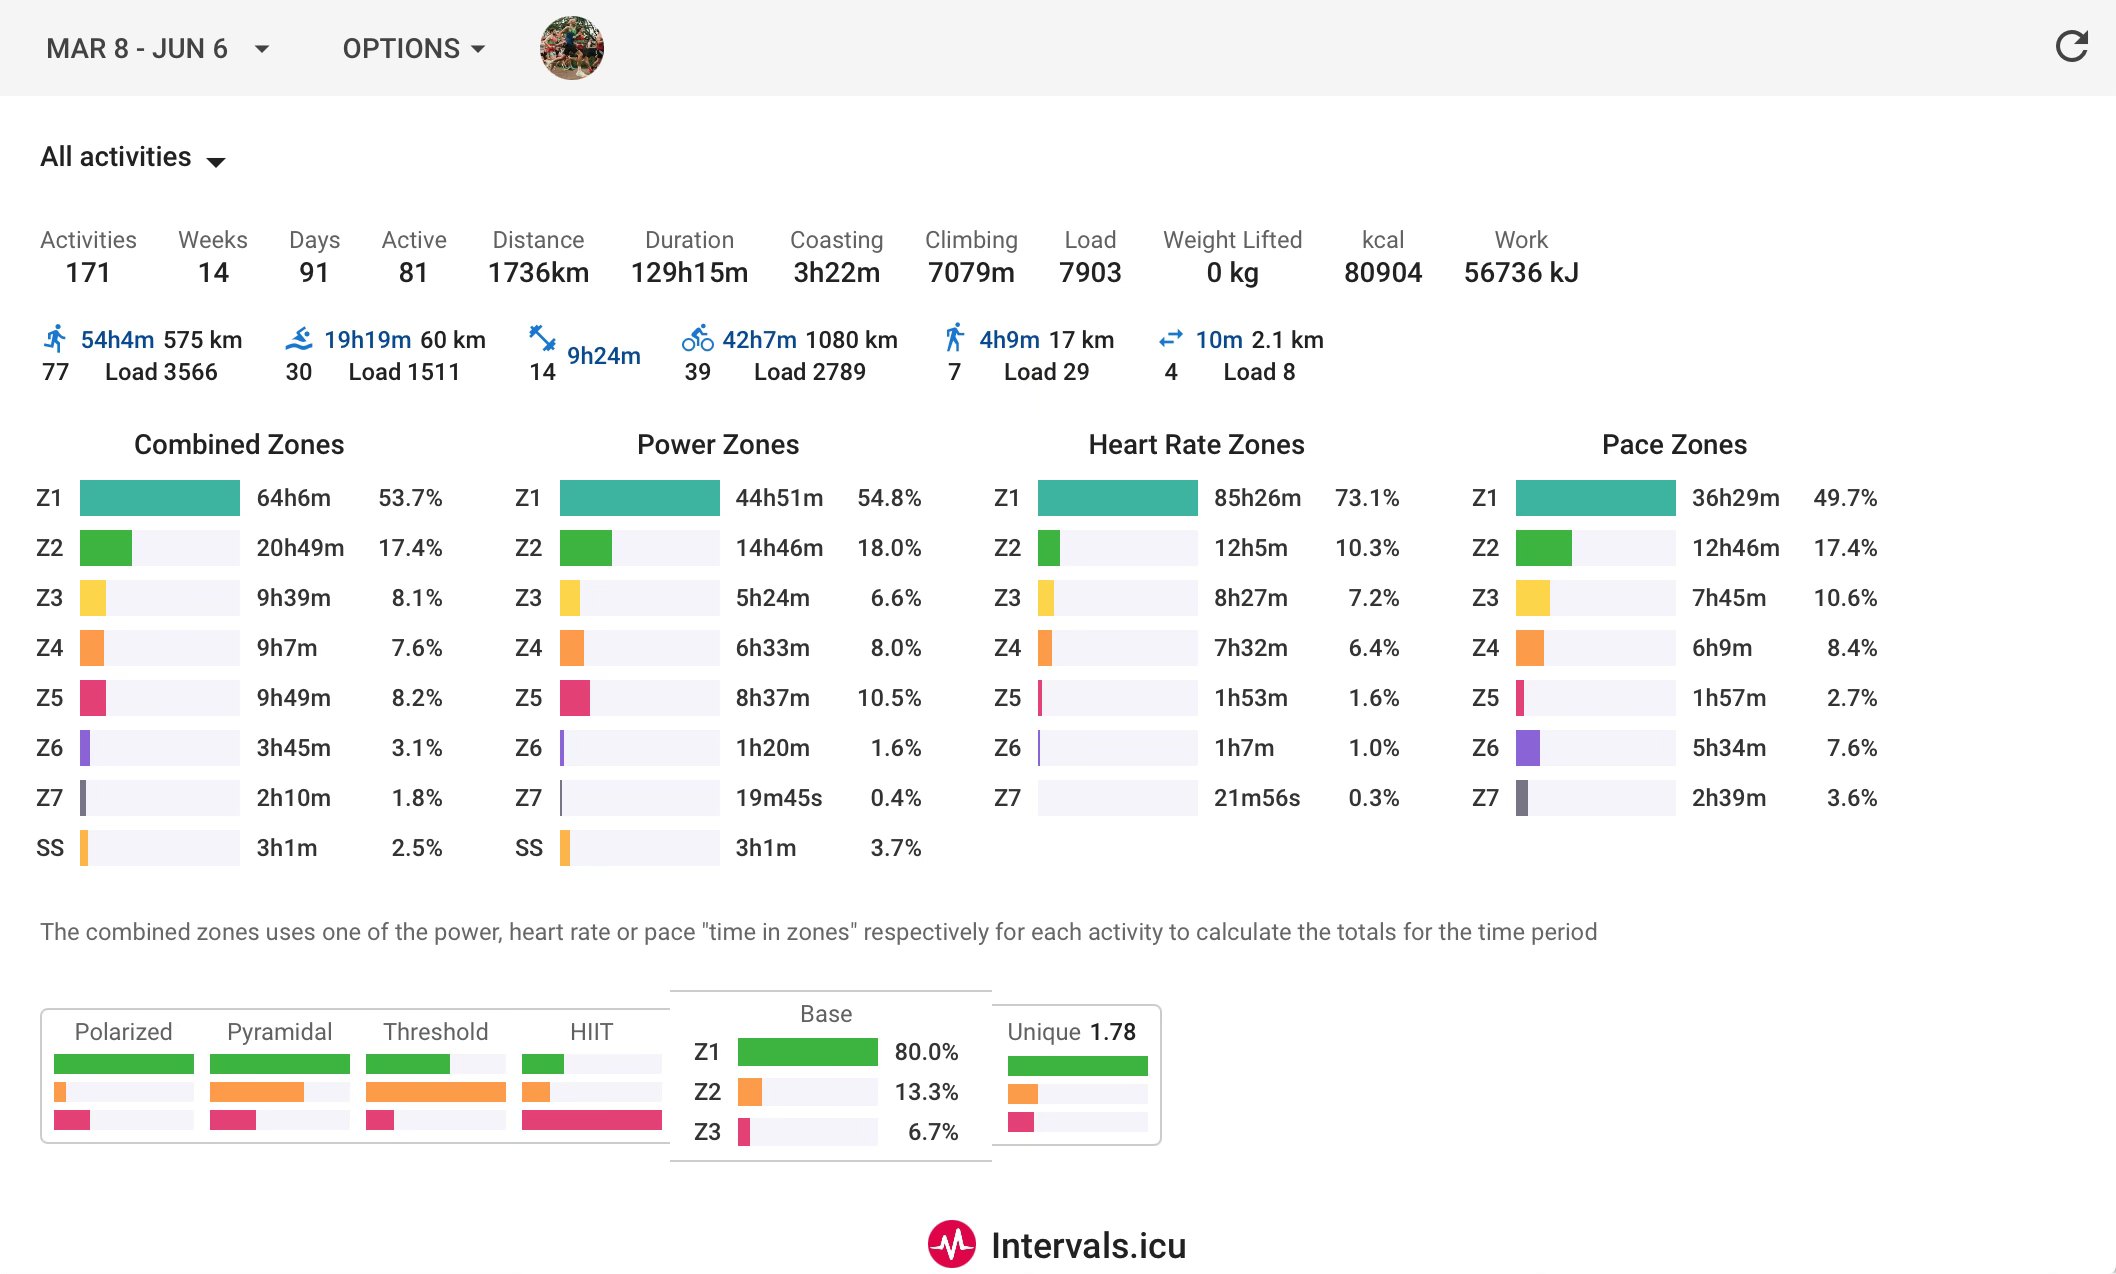Open the MAR 8 - JUN 6 date dropdown
Image resolution: width=2116 pixels, height=1274 pixels.
pos(158,48)
